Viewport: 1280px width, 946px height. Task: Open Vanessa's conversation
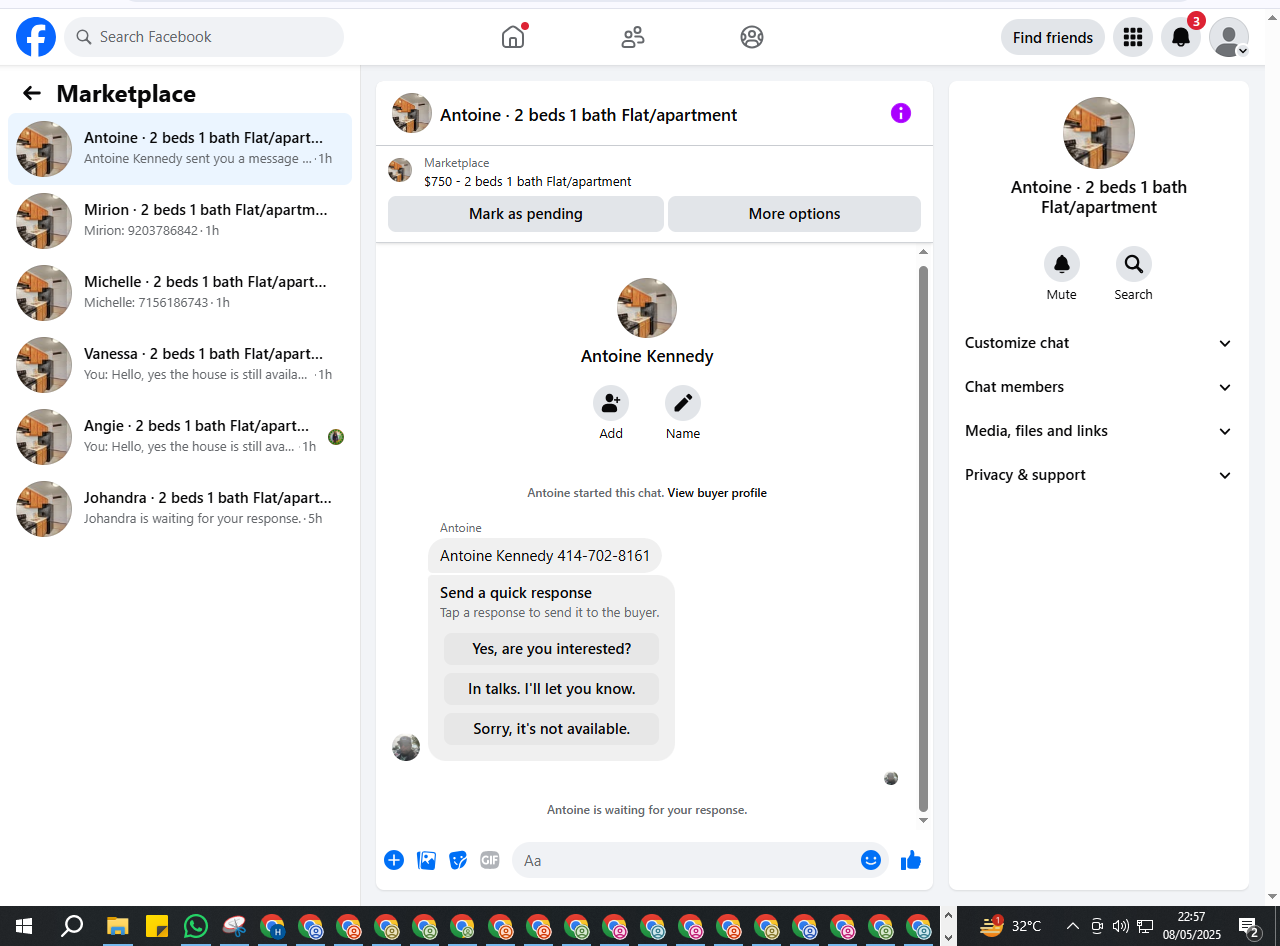click(180, 365)
